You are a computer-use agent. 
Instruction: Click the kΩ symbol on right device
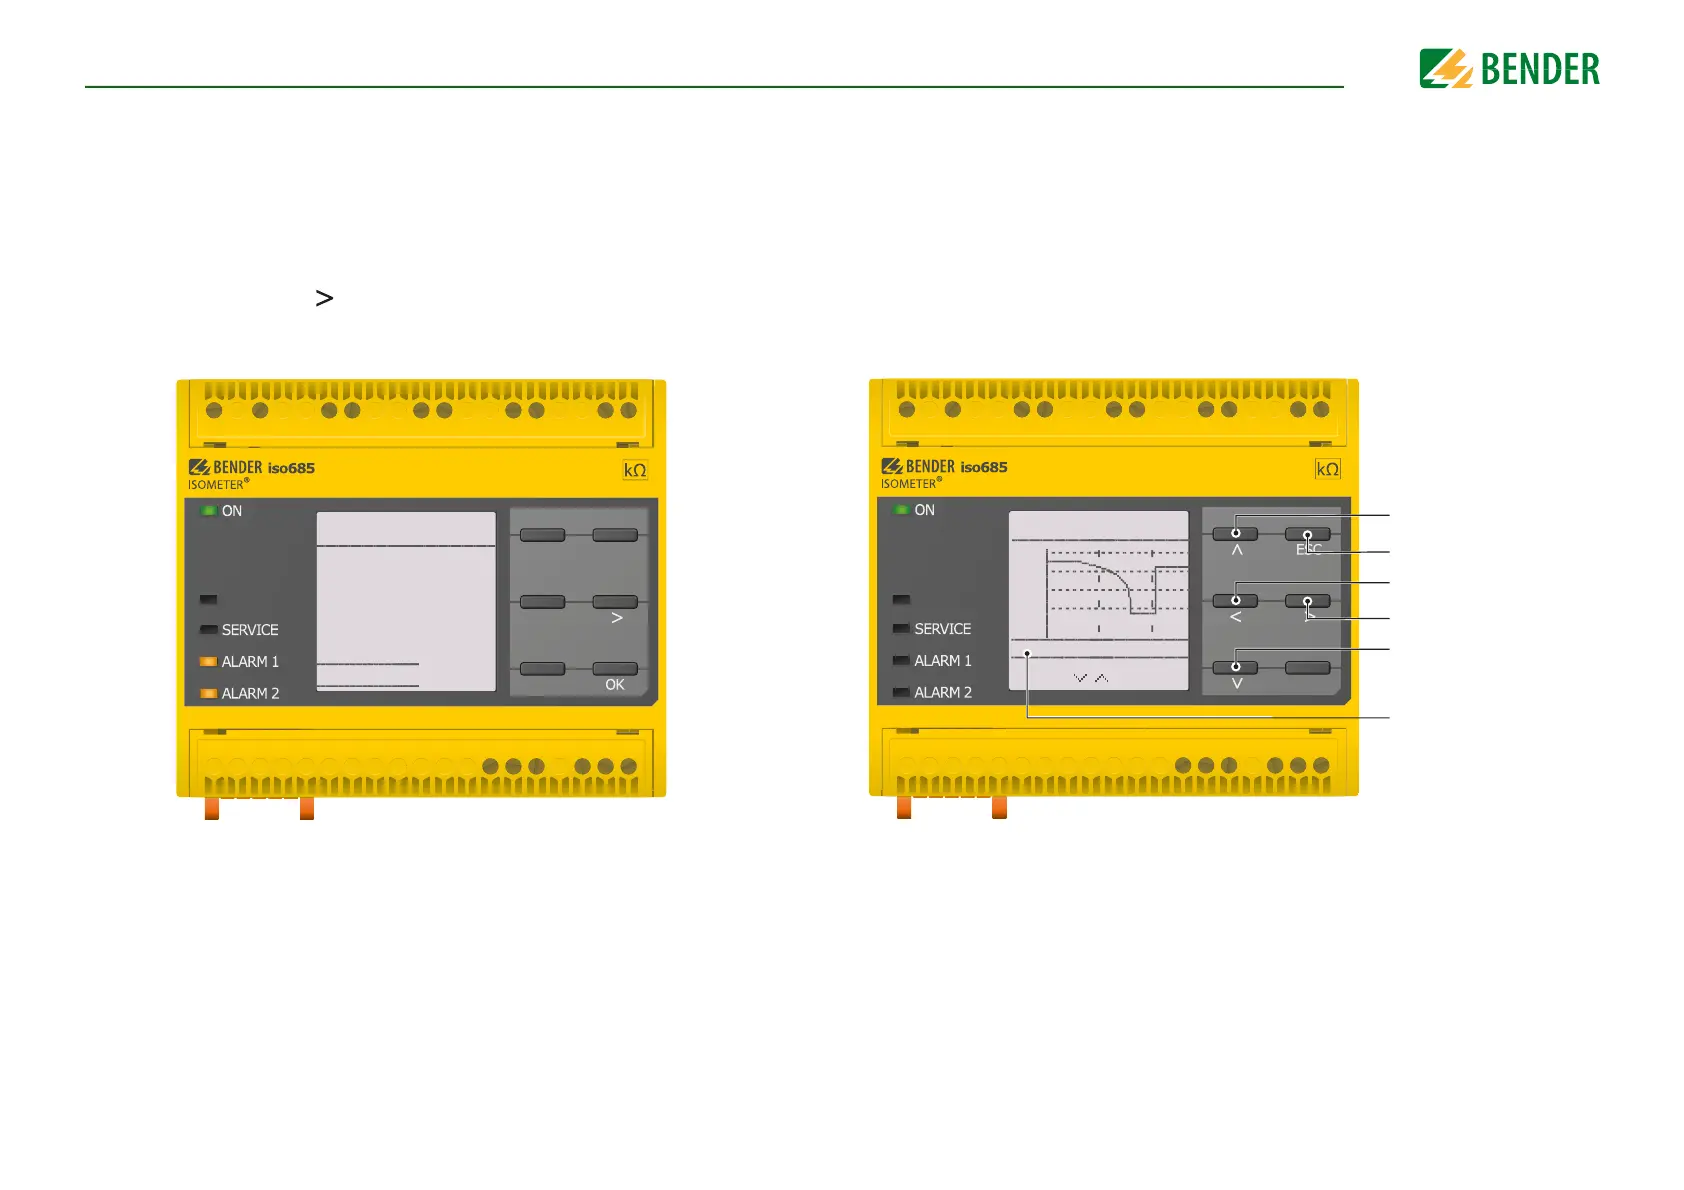[1327, 469]
